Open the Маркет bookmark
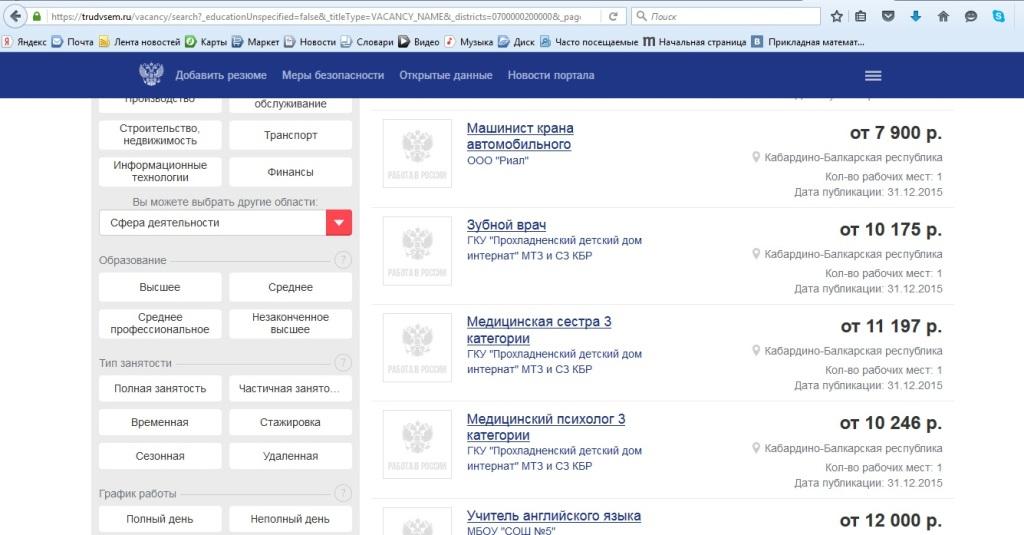Viewport: 1024px width, 535px height. click(x=255, y=42)
